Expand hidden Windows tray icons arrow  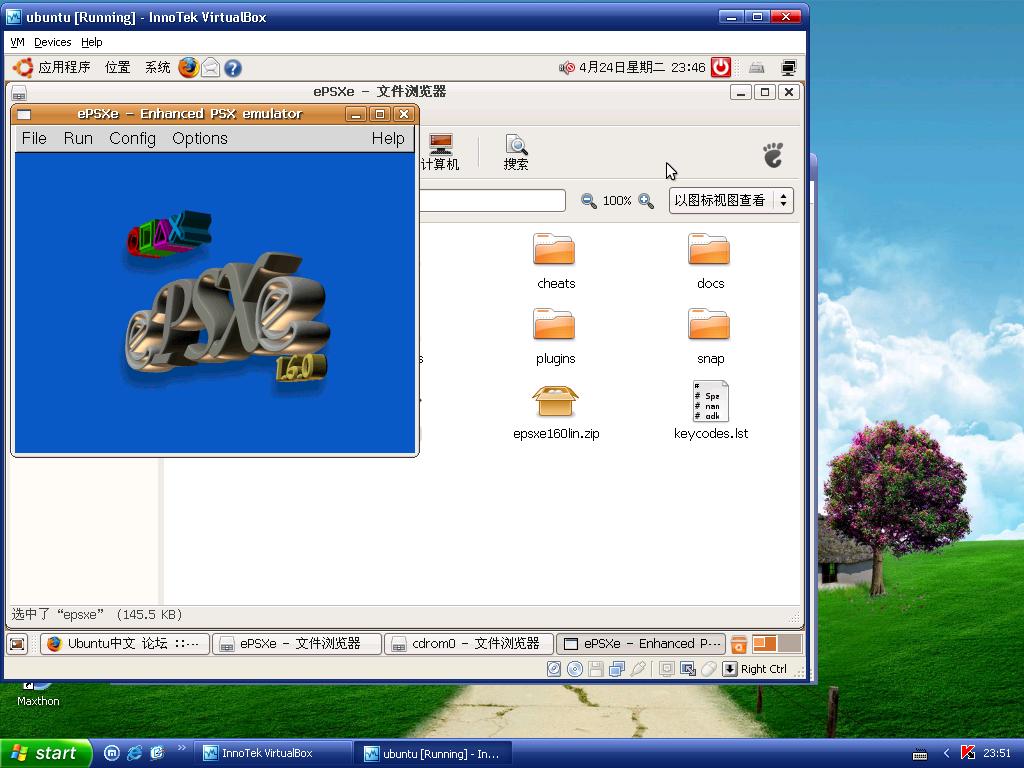(946, 753)
